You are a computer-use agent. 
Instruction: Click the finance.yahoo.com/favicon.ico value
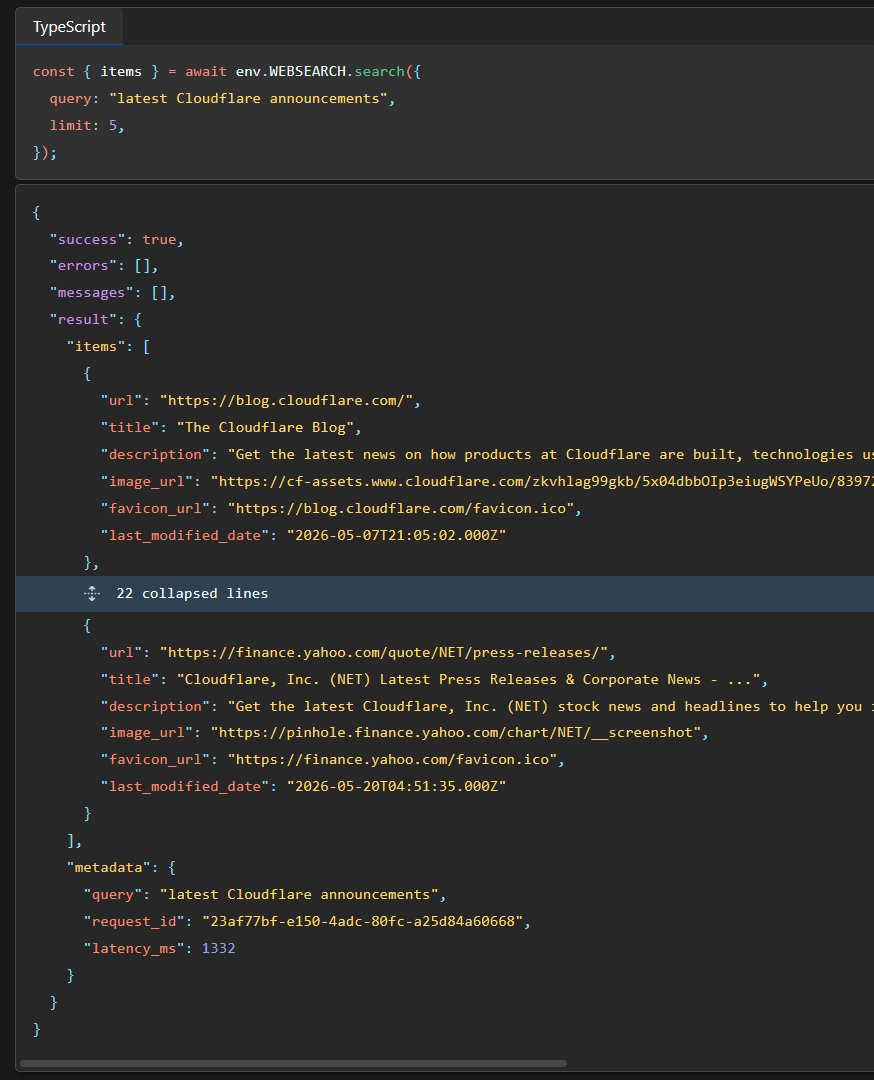point(393,759)
